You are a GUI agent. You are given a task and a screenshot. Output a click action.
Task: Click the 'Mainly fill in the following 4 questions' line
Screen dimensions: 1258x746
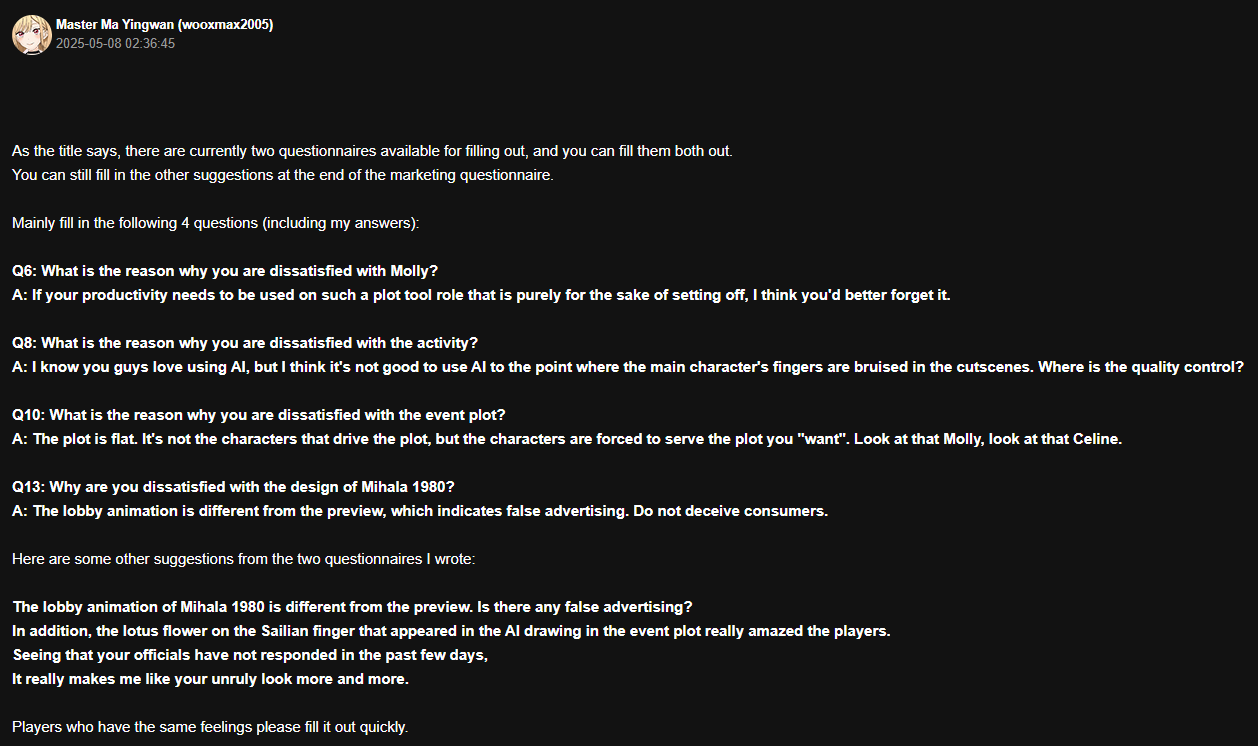pos(215,223)
